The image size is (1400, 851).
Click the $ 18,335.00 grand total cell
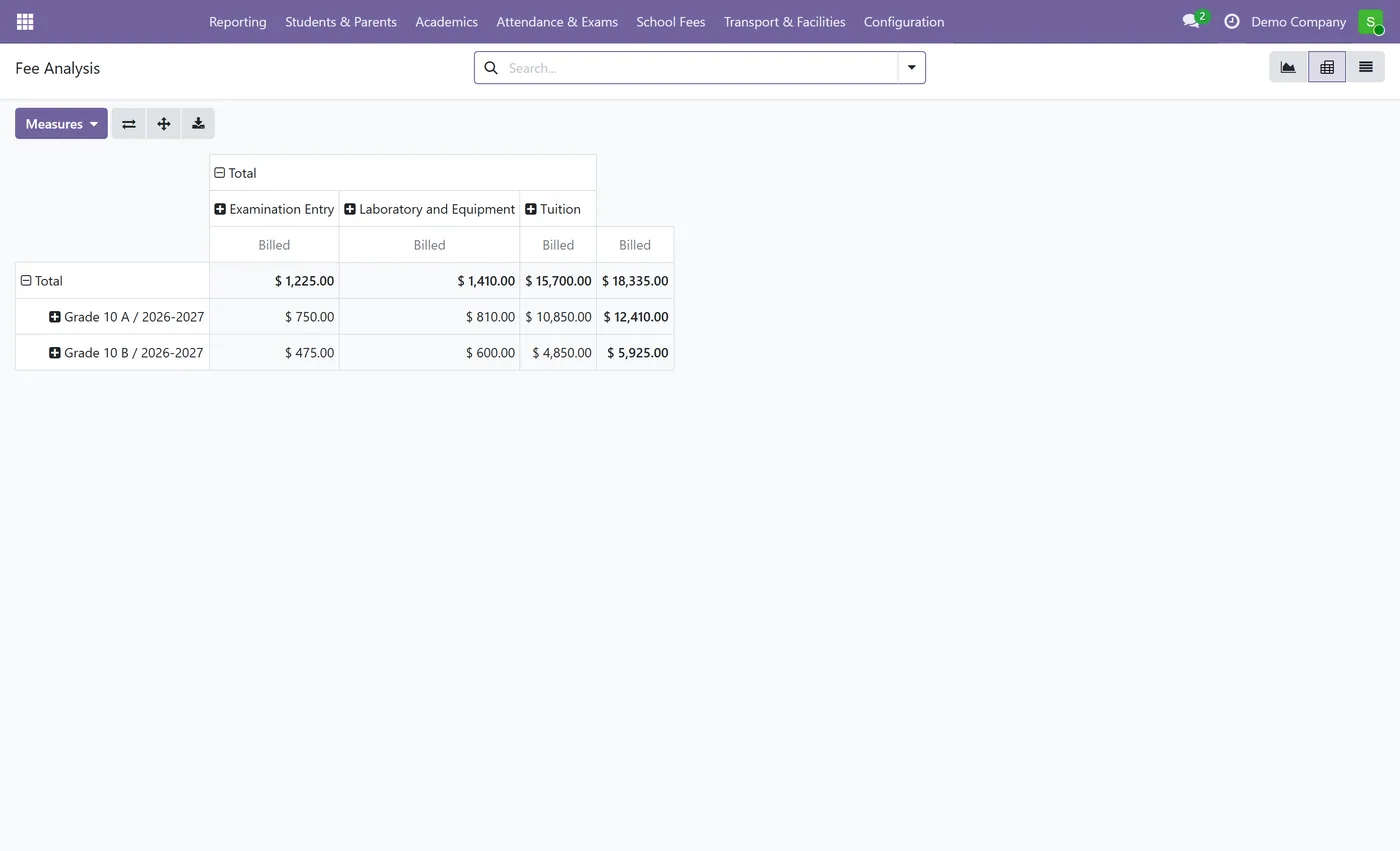(x=635, y=281)
